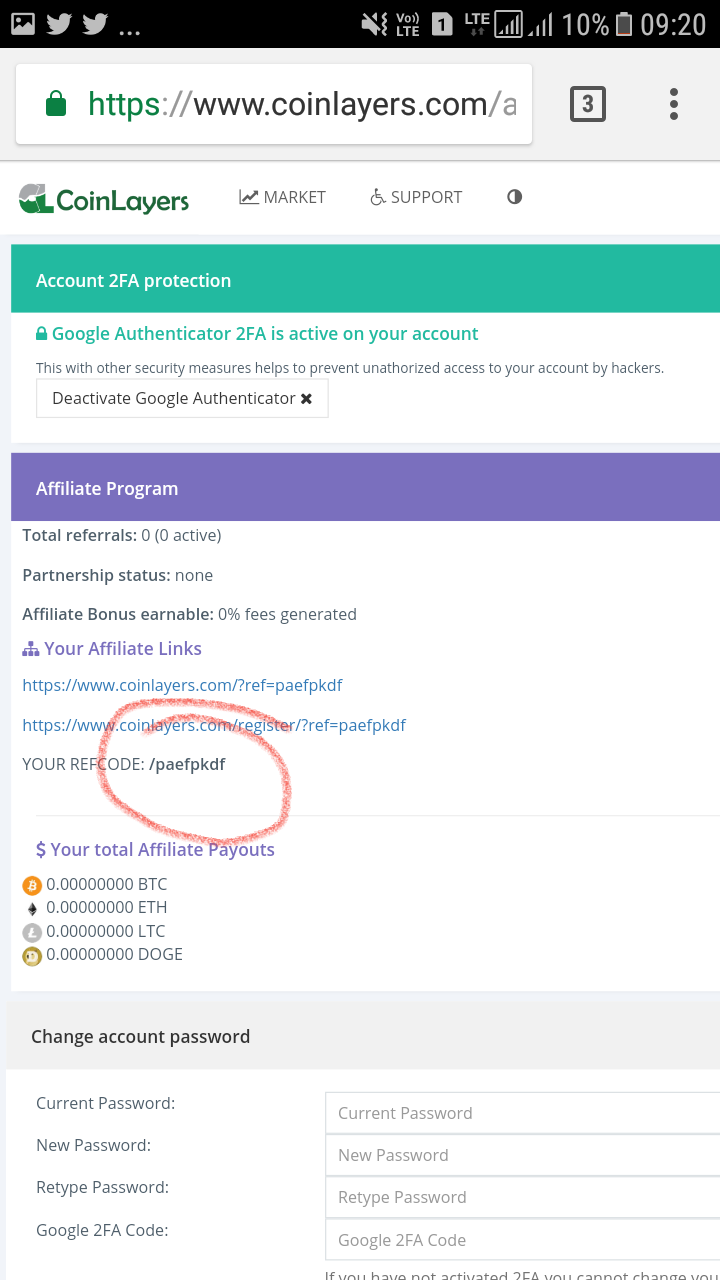Click the Litecoin LTC payout icon
720x1280 pixels.
pyautogui.click(x=32, y=932)
